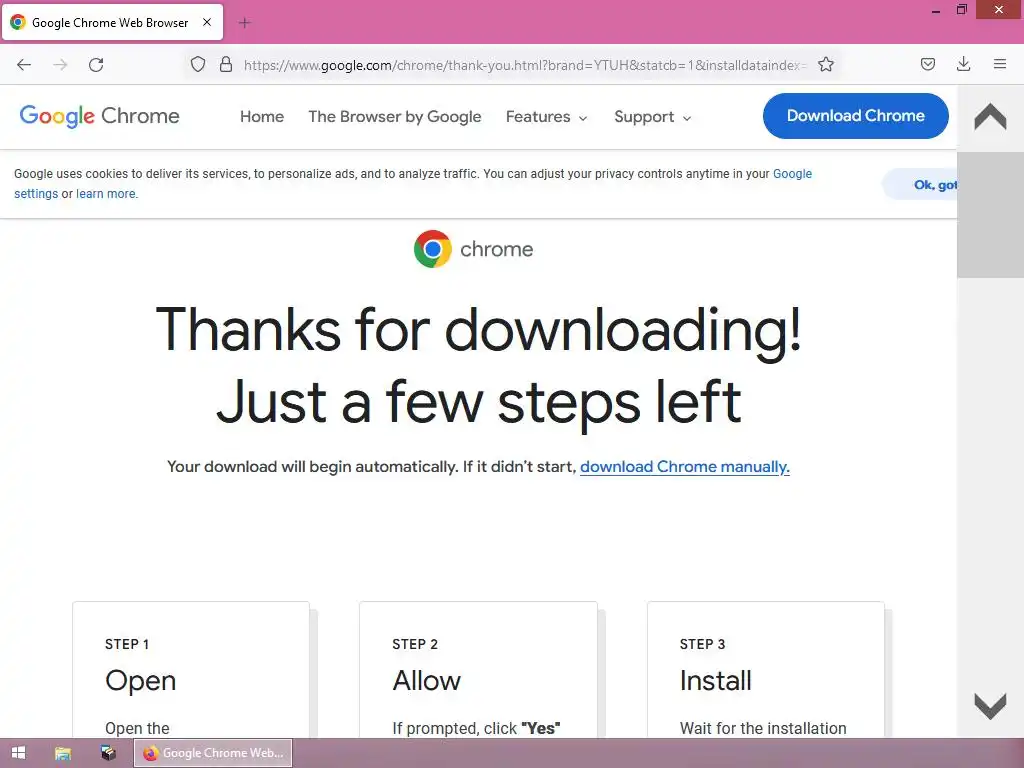This screenshot has width=1024, height=768.
Task: Open the Google settings link in cookie notice
Action: click(792, 174)
